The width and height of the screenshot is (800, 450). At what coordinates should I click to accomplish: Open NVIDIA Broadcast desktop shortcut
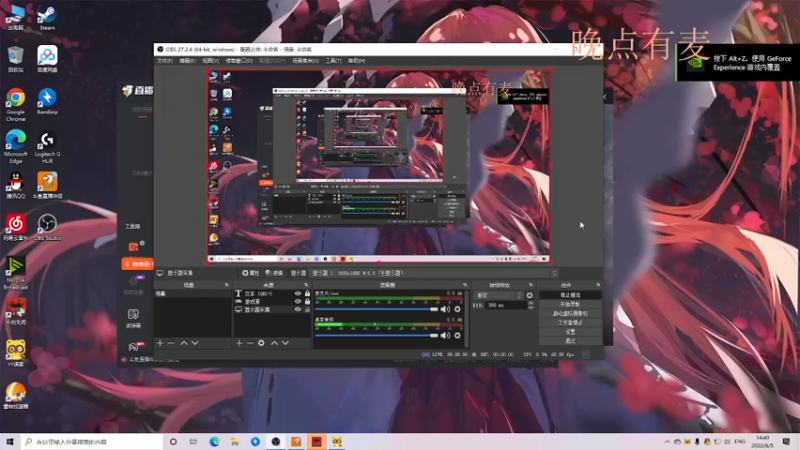[15, 273]
